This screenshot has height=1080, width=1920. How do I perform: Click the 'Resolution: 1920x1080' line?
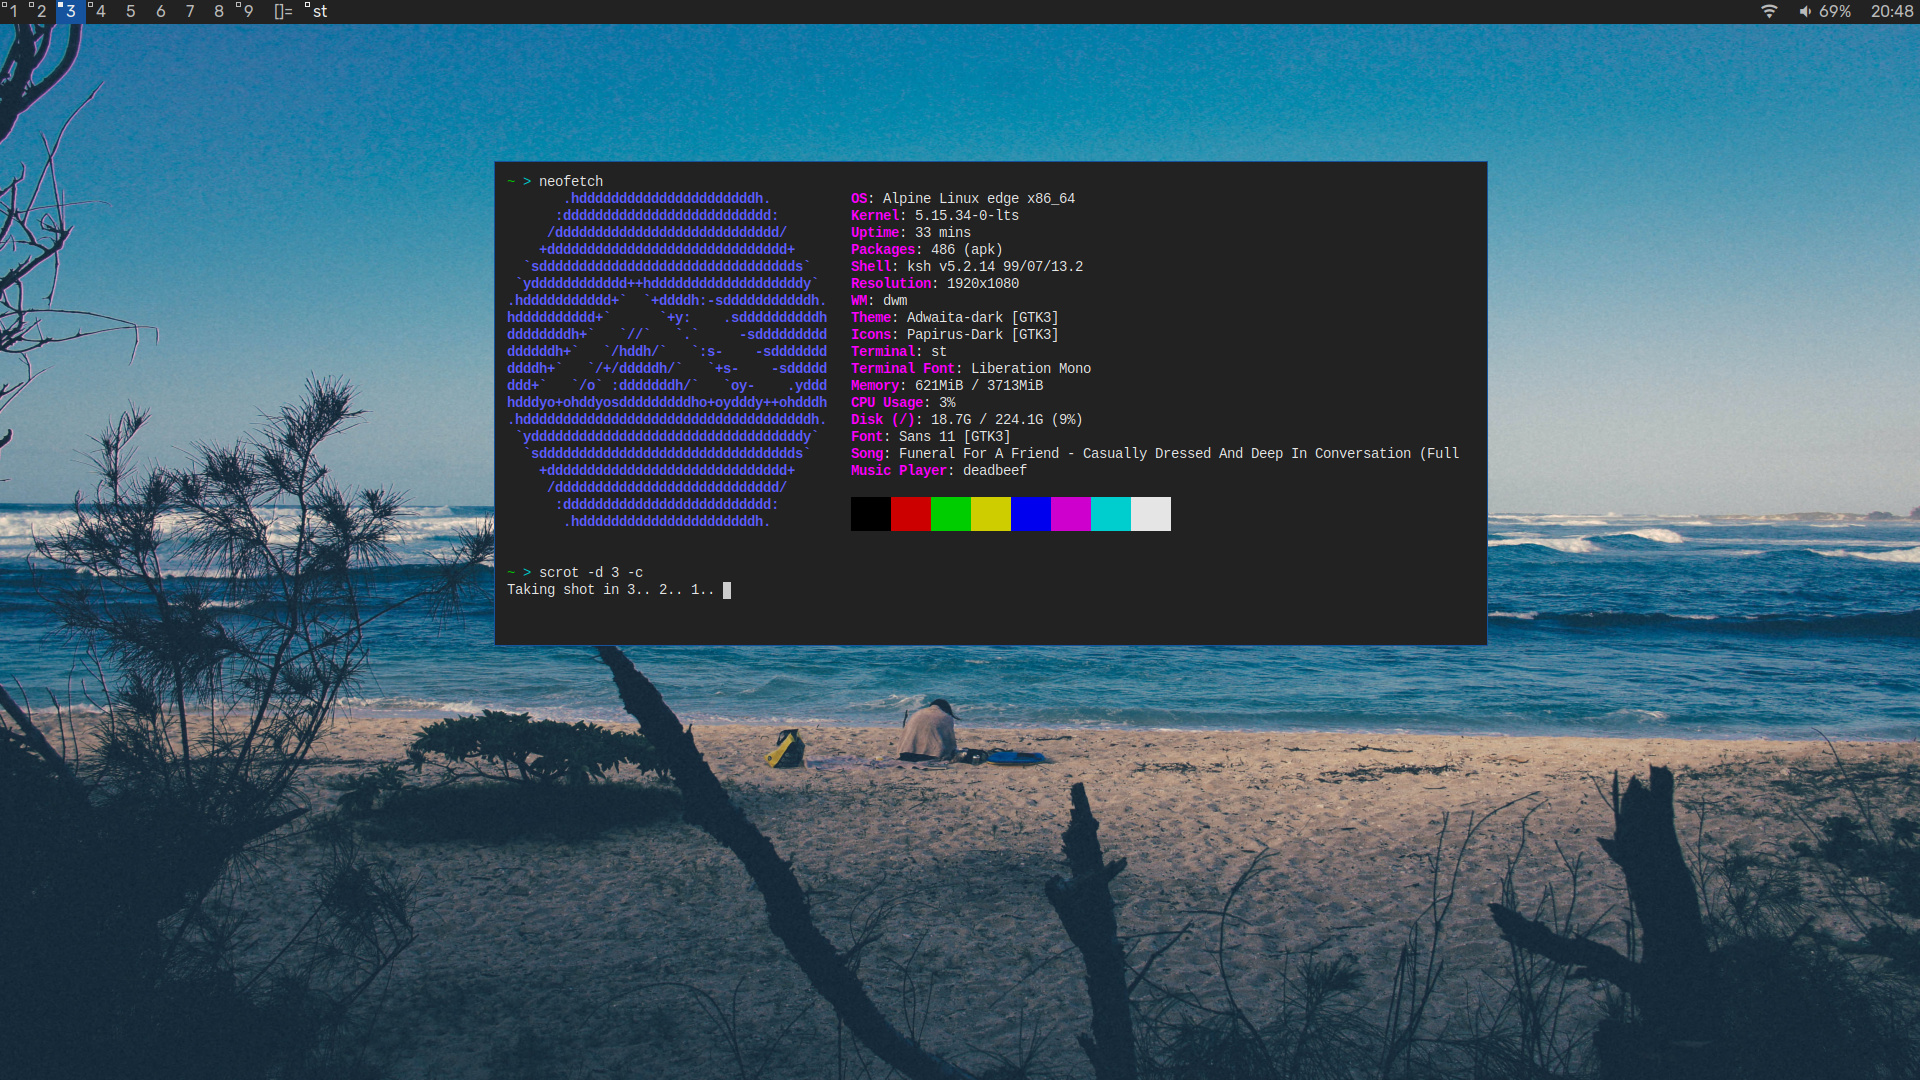coord(935,283)
